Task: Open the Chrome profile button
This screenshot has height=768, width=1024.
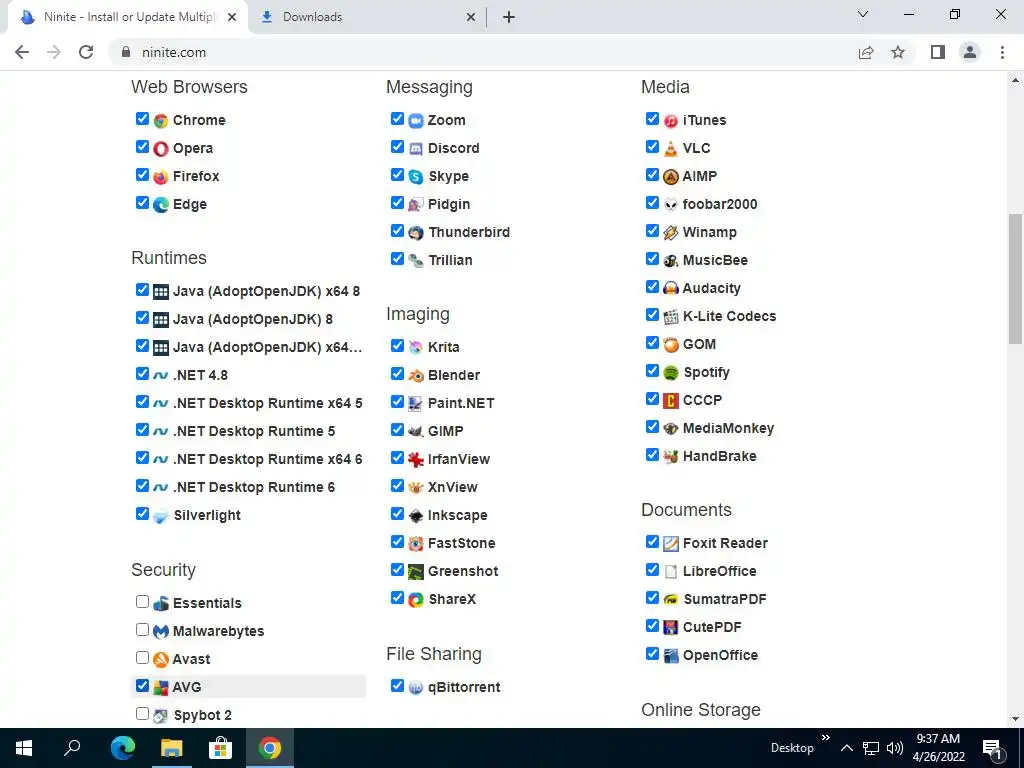Action: (x=970, y=52)
